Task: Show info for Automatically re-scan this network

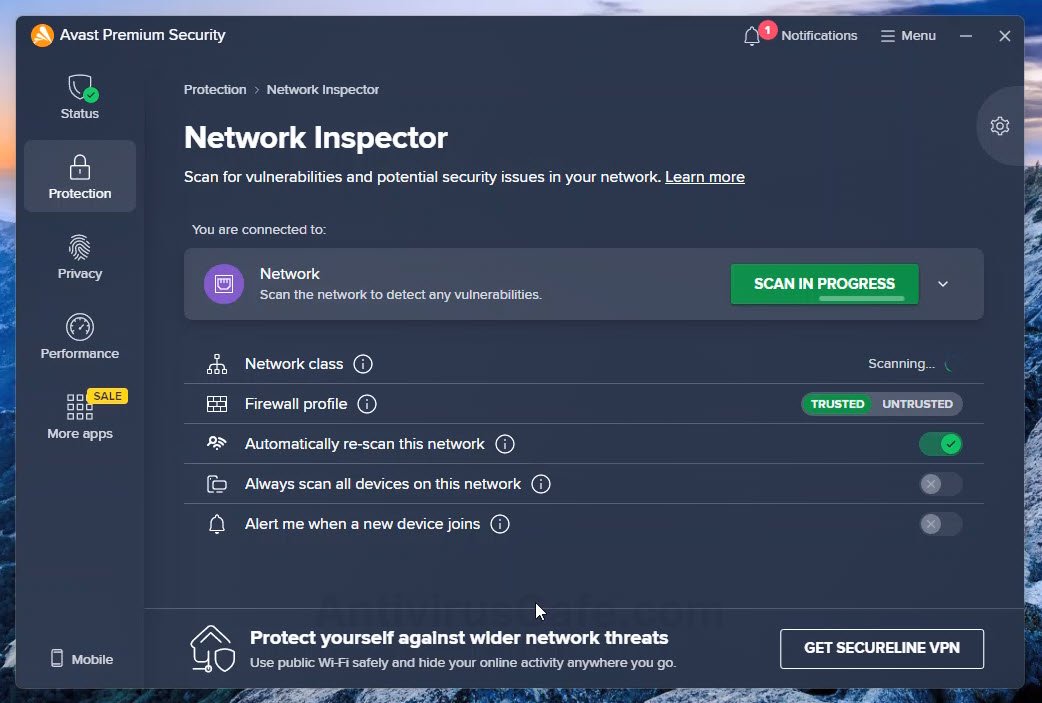Action: click(x=505, y=444)
